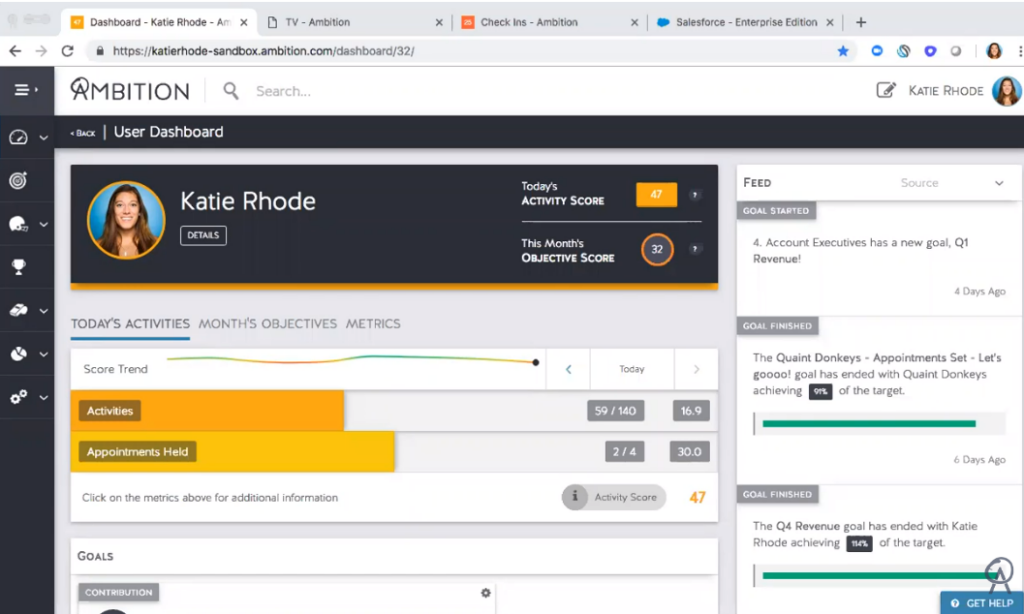
Task: Go back in browser history
Action: click(x=15, y=51)
